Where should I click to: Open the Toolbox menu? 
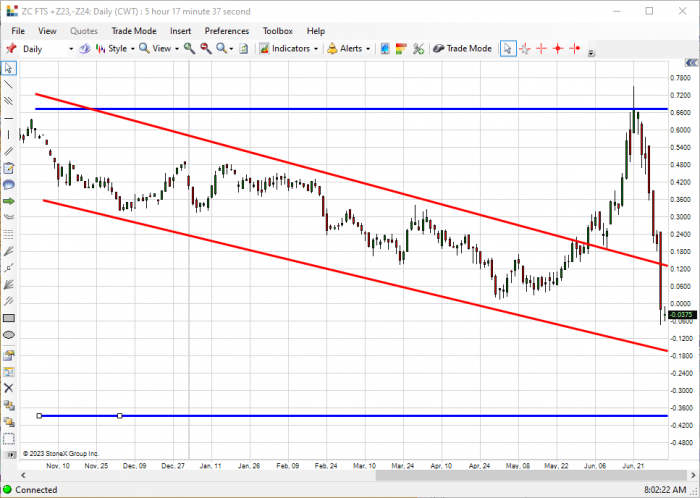point(278,31)
